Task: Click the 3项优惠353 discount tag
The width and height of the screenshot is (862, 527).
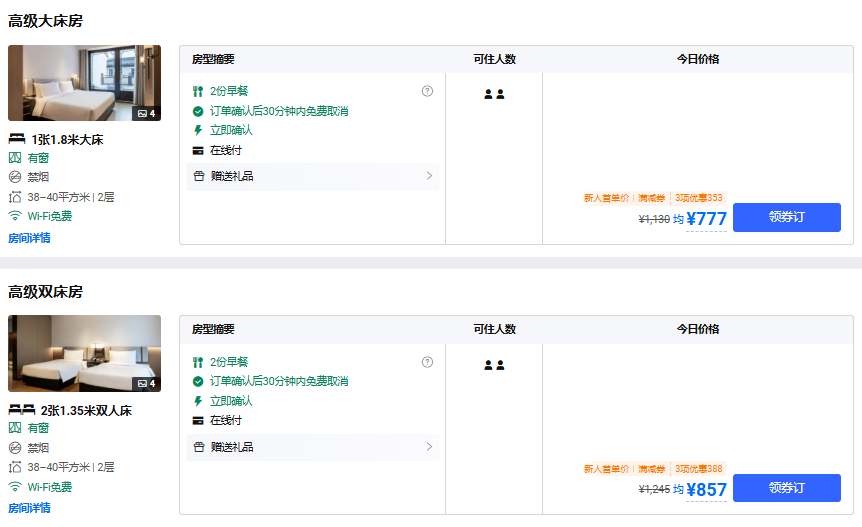Action: pos(699,198)
